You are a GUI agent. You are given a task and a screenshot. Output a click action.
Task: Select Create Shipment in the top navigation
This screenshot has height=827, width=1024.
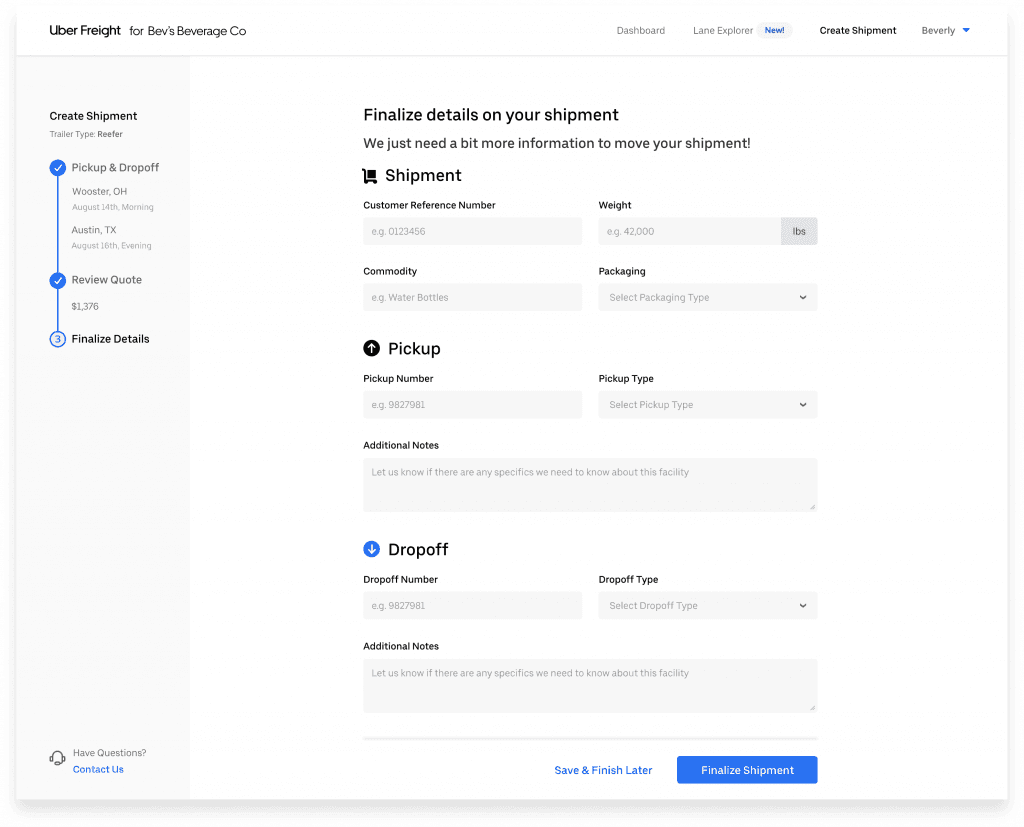coord(858,31)
